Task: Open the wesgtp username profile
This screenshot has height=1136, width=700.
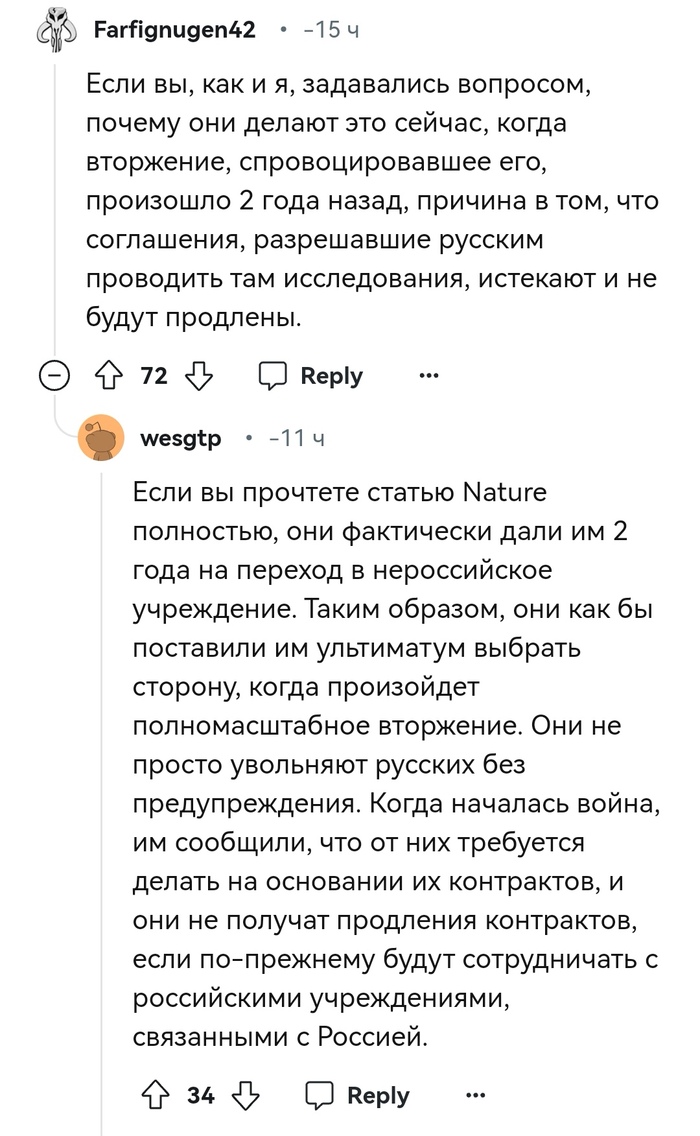Action: 181,438
